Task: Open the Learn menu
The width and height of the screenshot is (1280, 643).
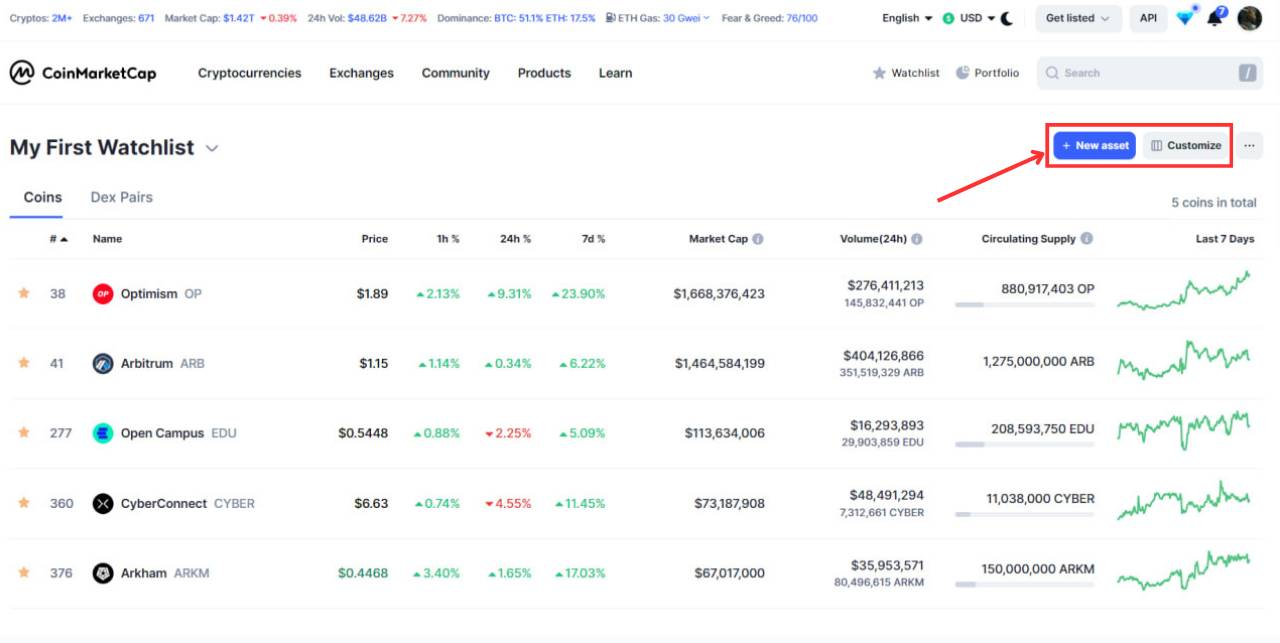Action: [615, 73]
